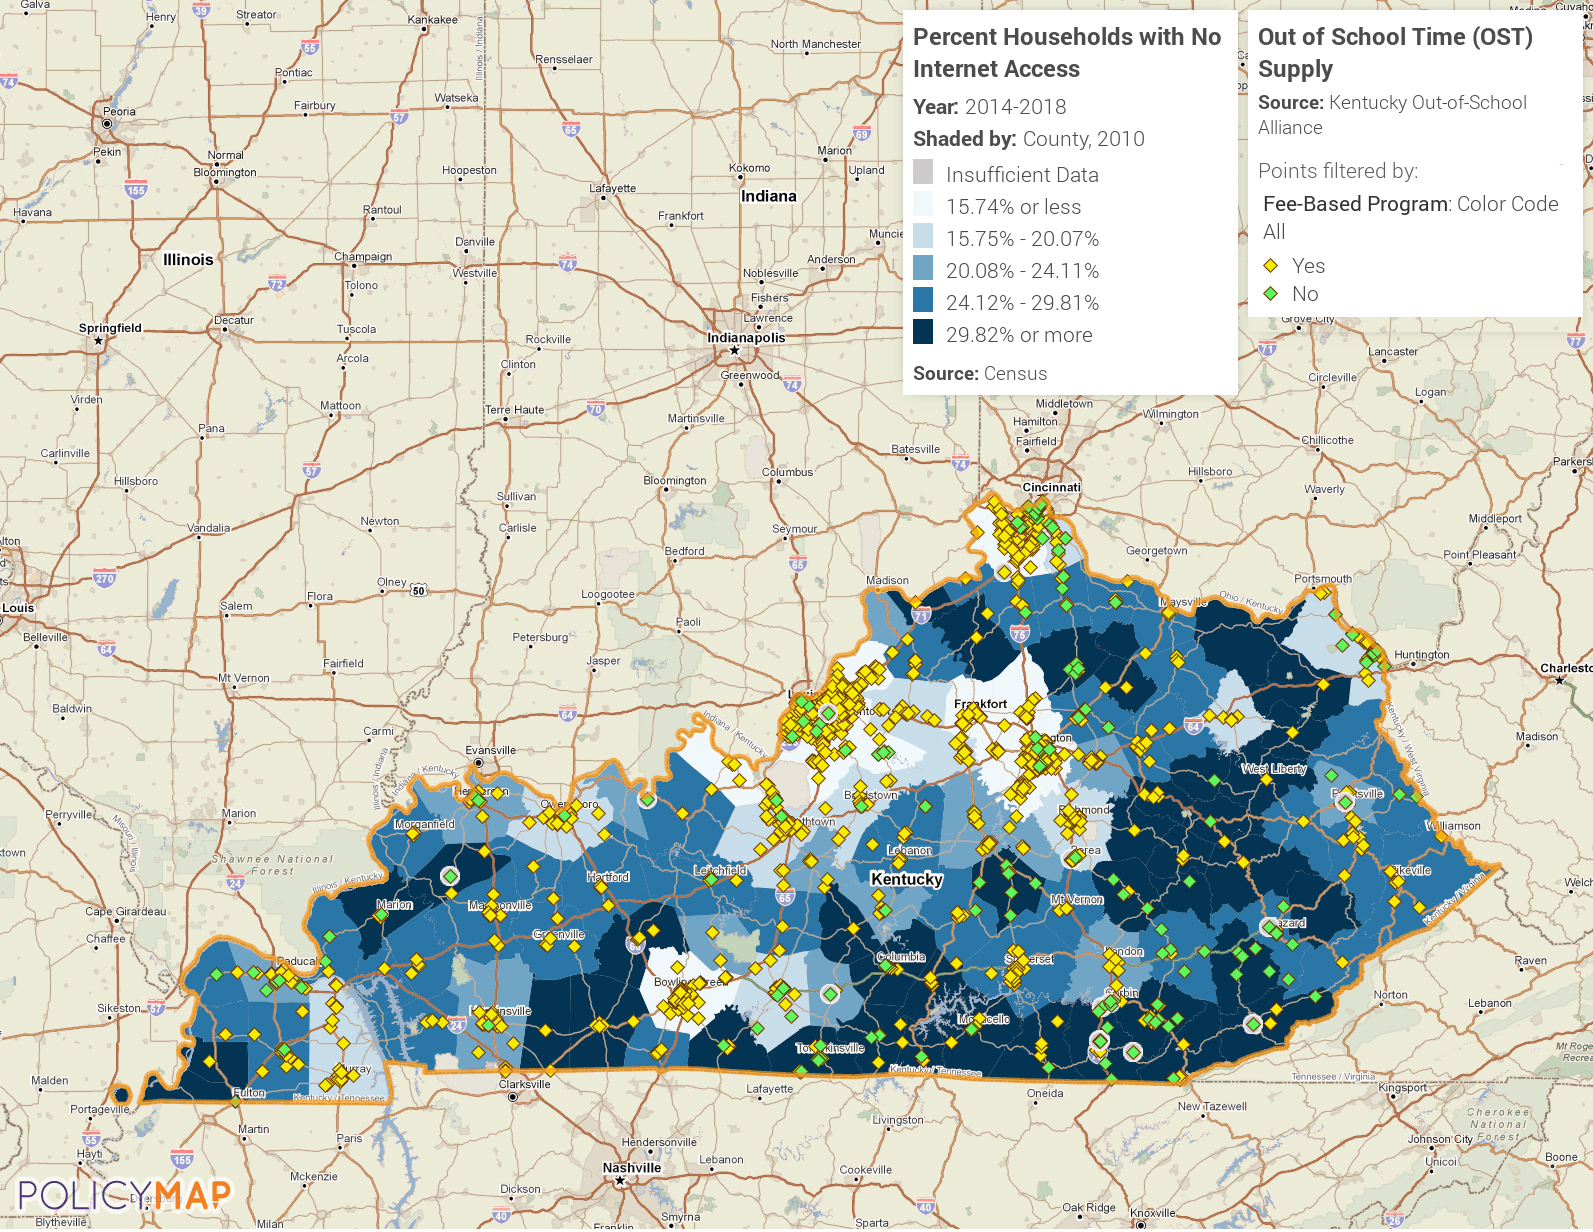
Task: Click the I-57 shield near Mattoon
Action: 312,470
